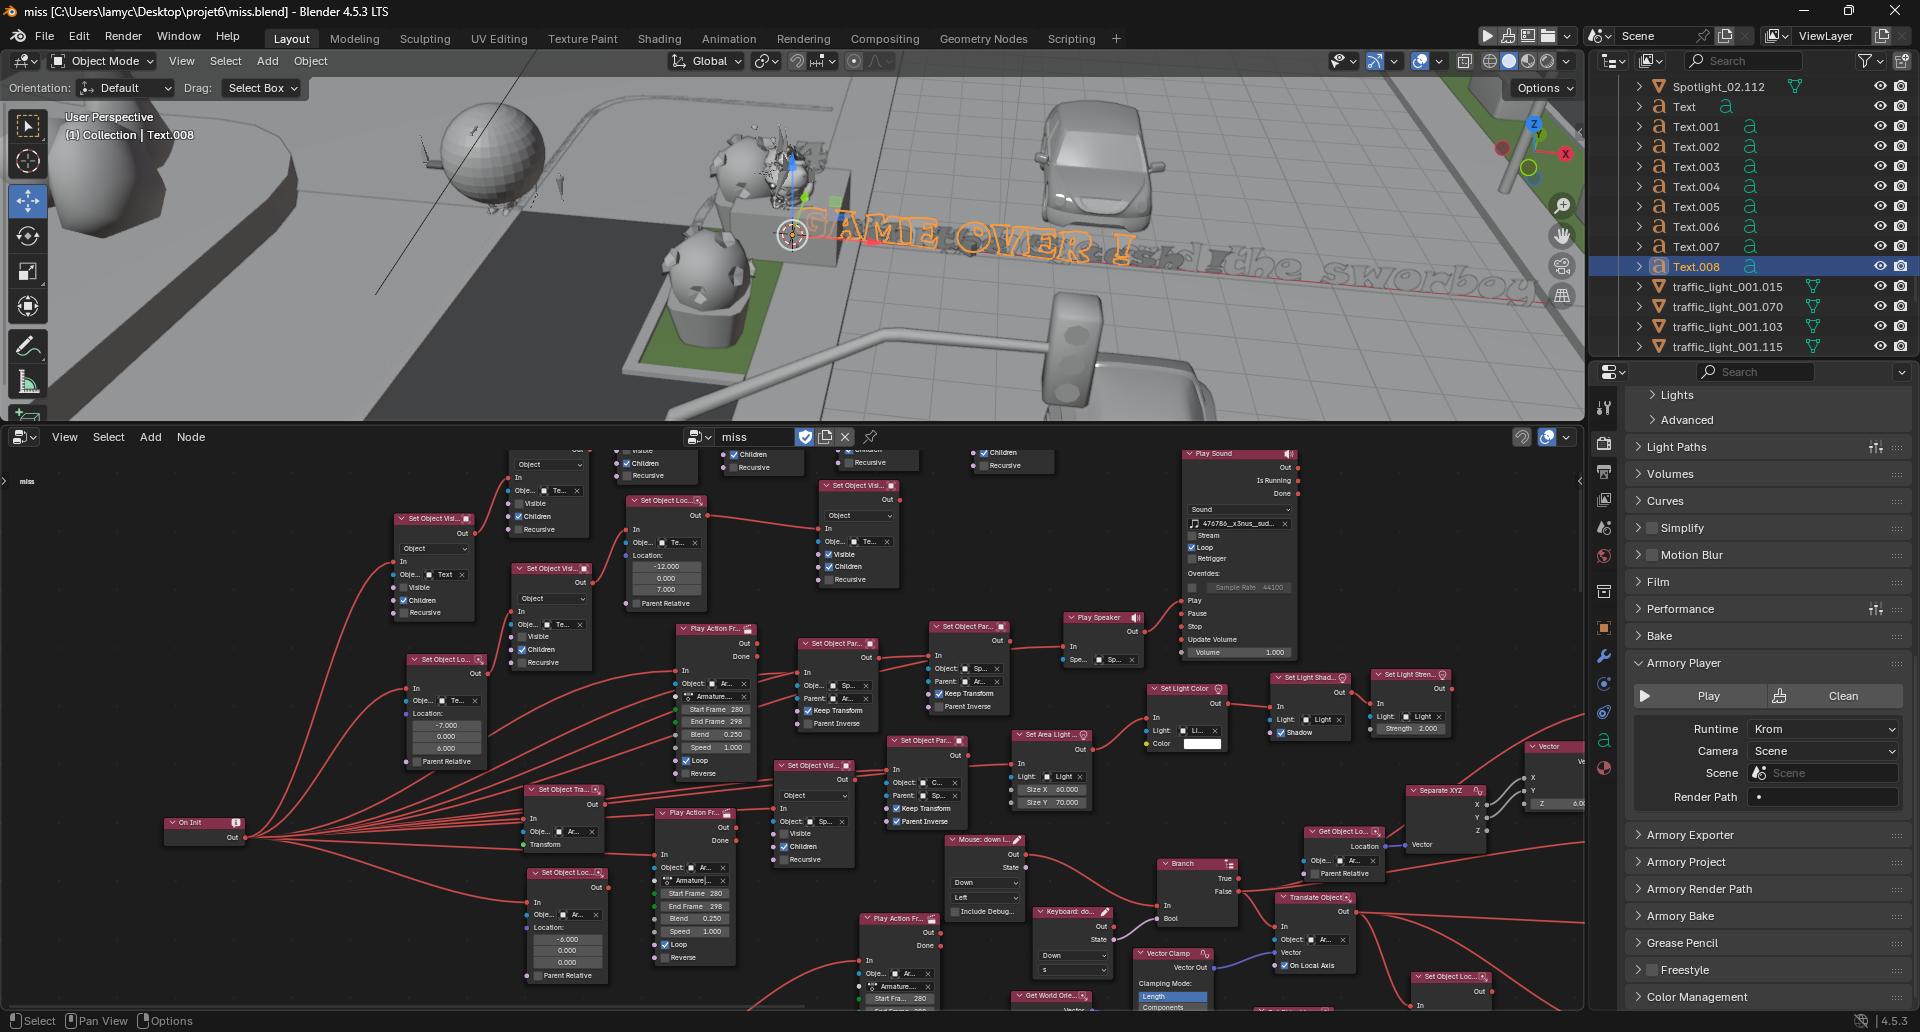1920x1032 pixels.
Task: Switch to orthographic grid view icon
Action: [x=1562, y=296]
